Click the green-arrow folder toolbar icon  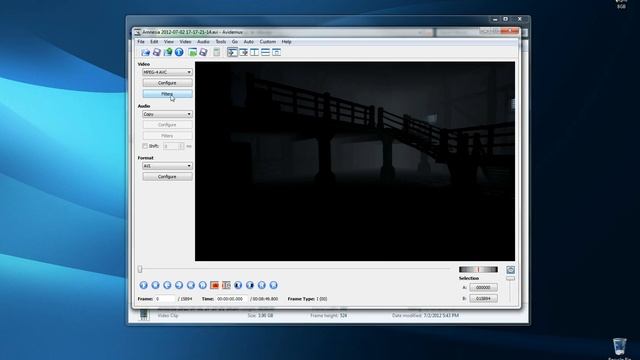coord(168,52)
